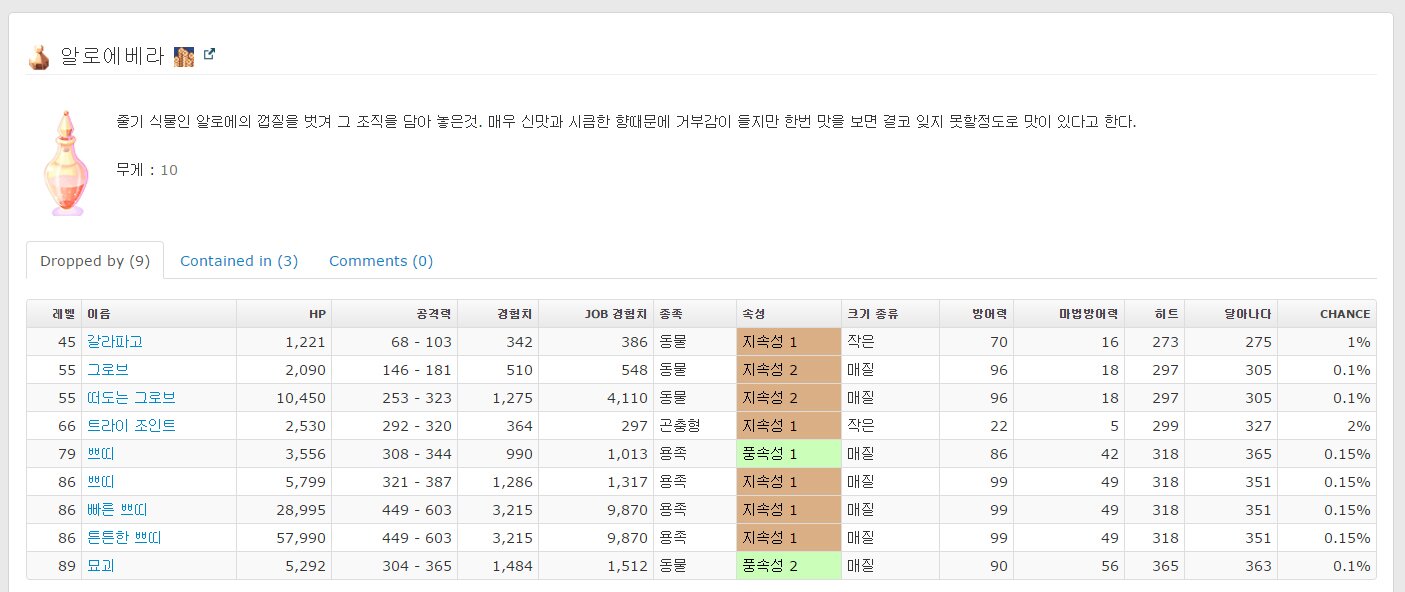1405x592 pixels.
Task: Click the 속성 column header
Action: point(754,314)
